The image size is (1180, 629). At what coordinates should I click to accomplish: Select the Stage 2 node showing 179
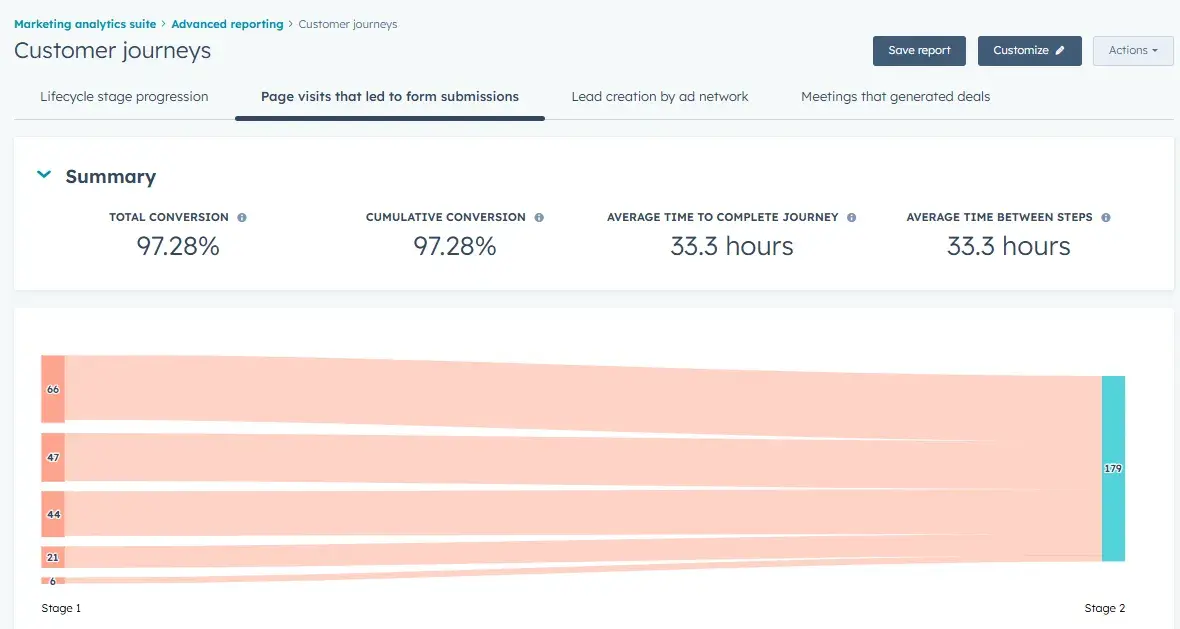pyautogui.click(x=1112, y=468)
